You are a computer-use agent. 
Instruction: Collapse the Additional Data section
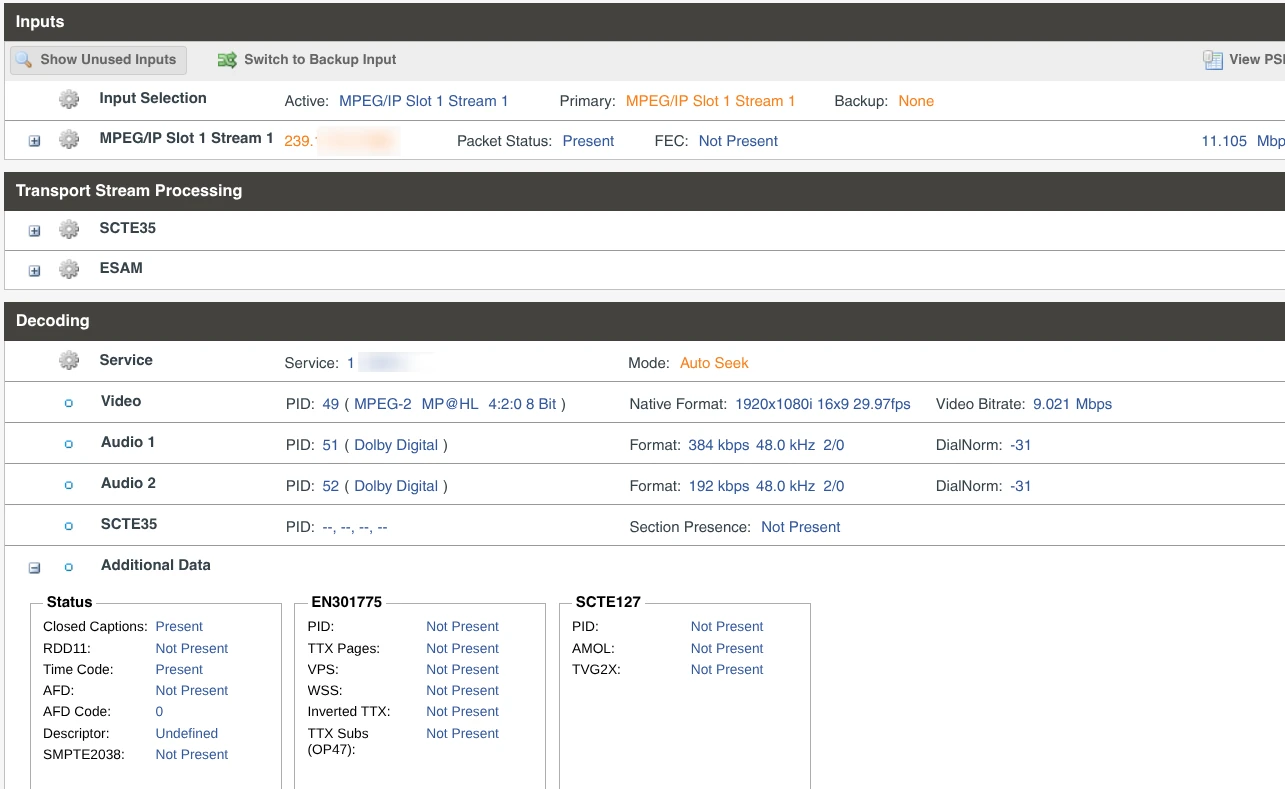[x=34, y=568]
